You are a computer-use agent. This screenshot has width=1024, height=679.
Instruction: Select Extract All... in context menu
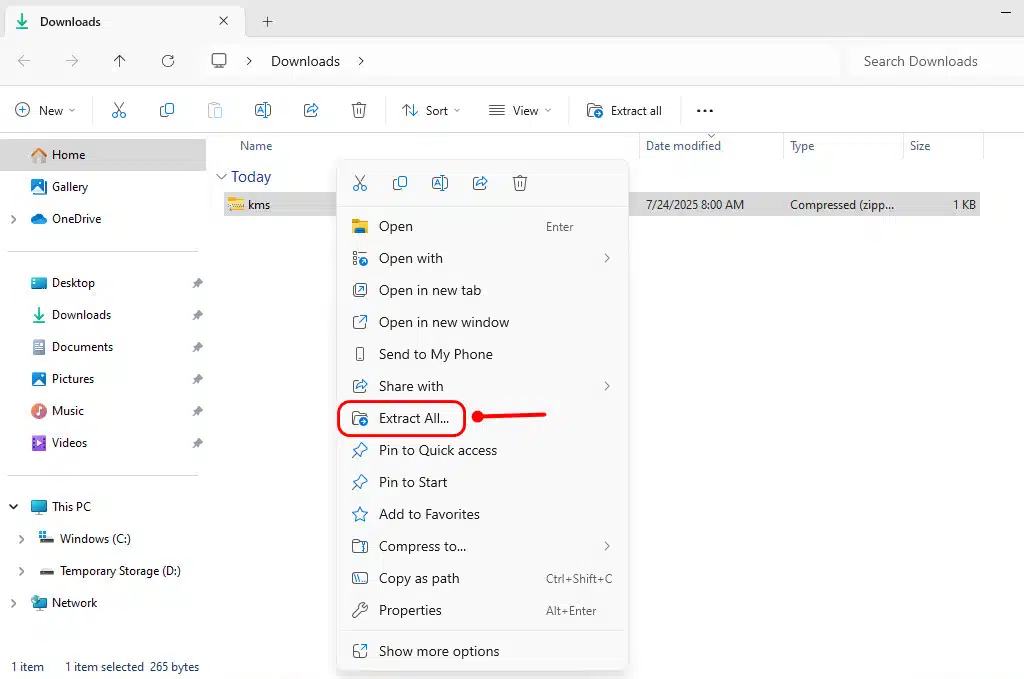coord(413,418)
